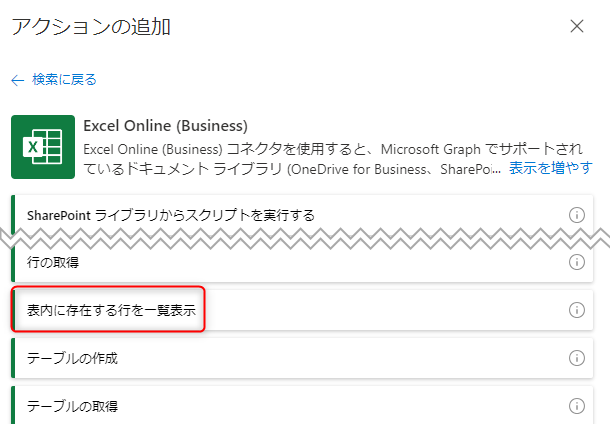610x424 pixels.
Task: Choose SharePoint ライブラリからスクリプトを実行する action
Action: tap(302, 215)
